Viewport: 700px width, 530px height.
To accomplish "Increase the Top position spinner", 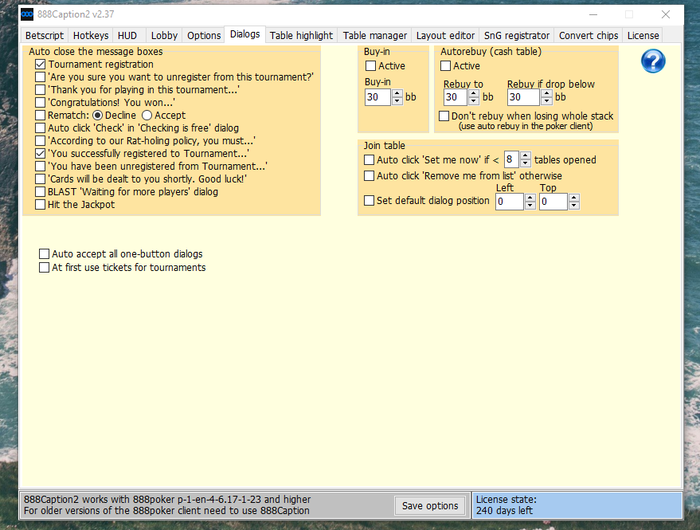I will click(574, 198).
